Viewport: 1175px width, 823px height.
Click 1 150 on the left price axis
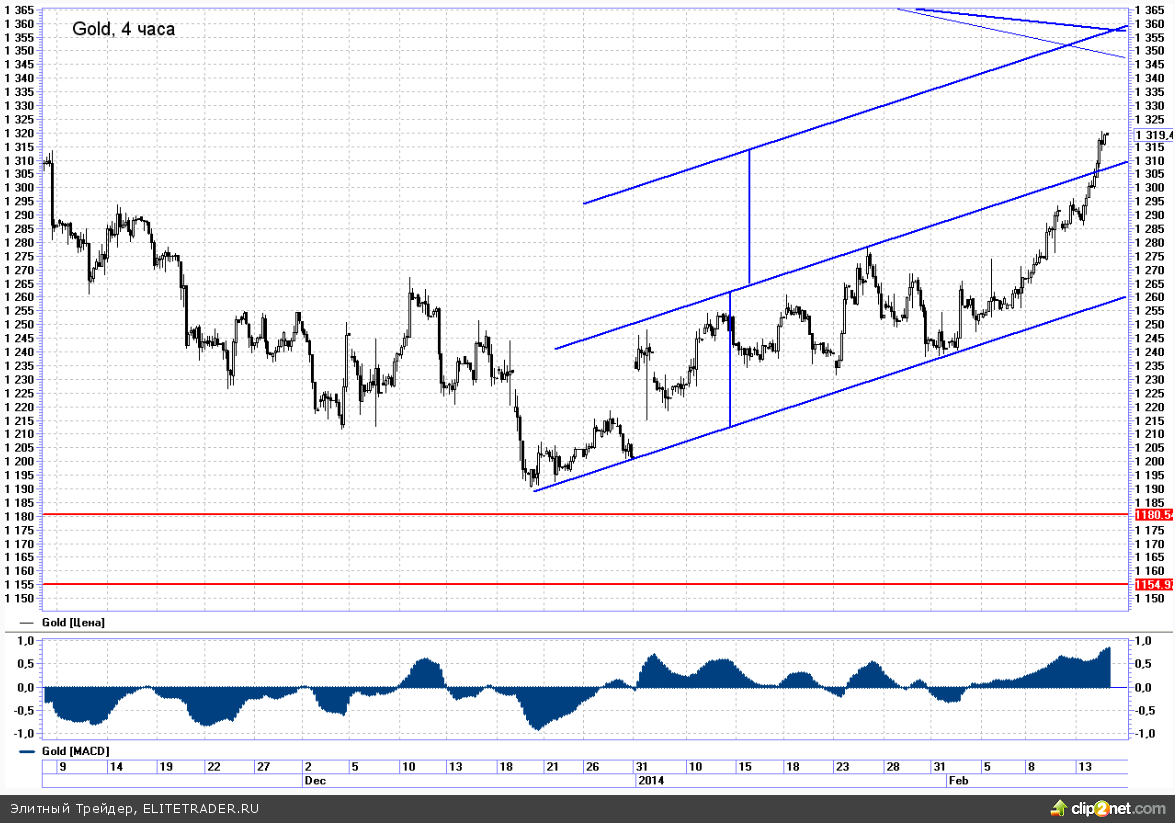tap(19, 599)
